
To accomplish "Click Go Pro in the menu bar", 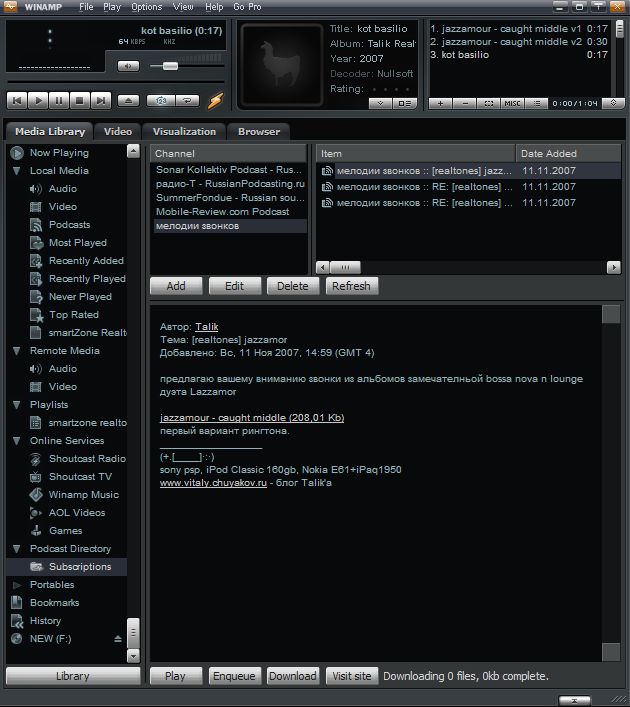I will click(x=247, y=7).
